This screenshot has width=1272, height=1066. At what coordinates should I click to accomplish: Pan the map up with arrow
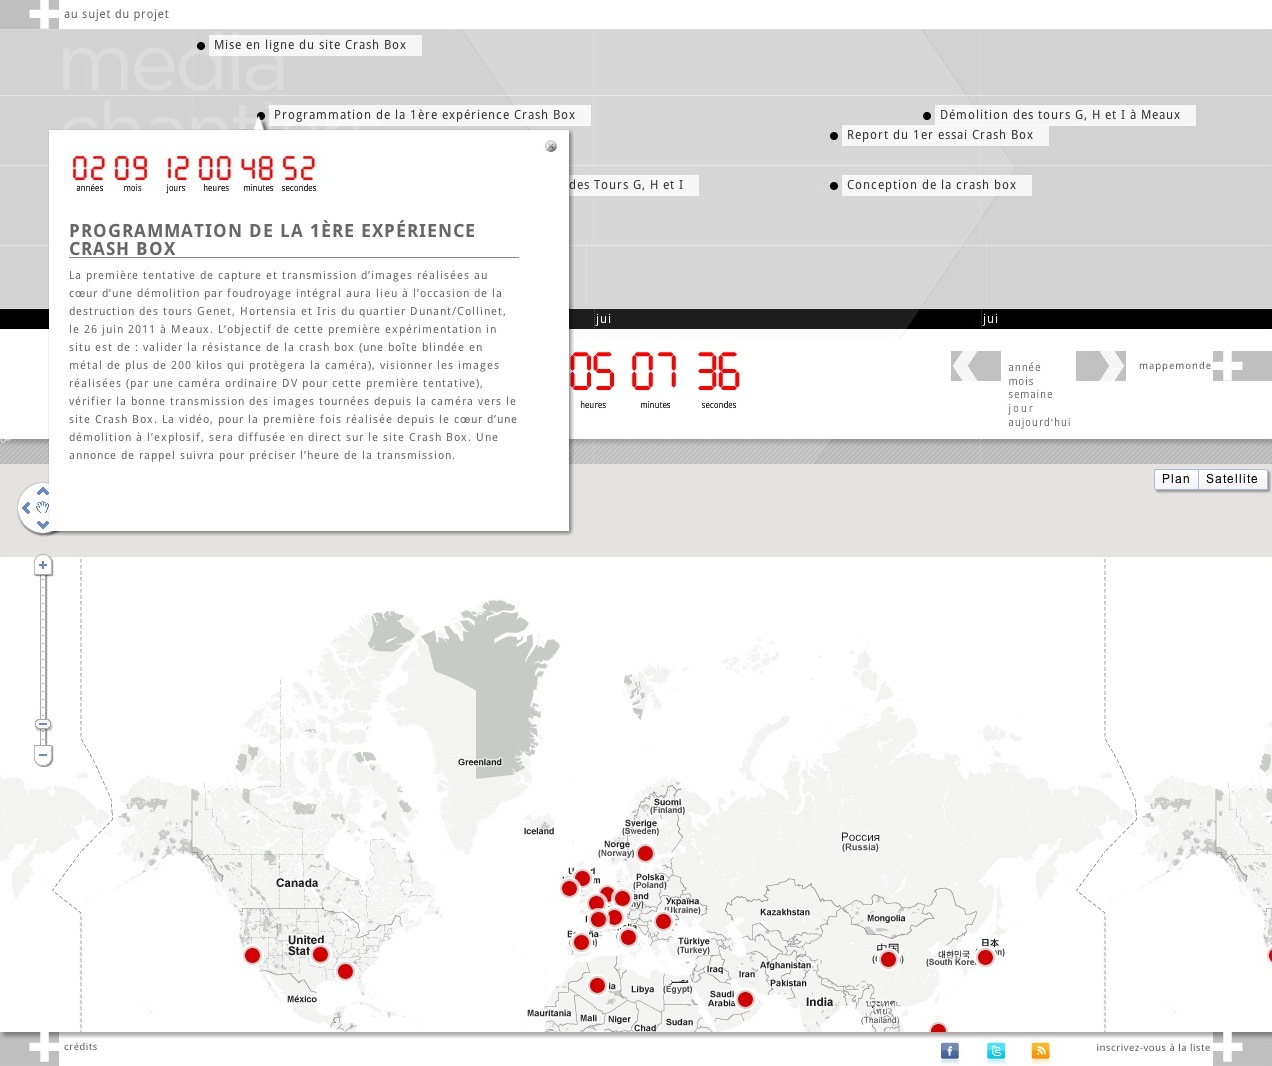pyautogui.click(x=43, y=491)
